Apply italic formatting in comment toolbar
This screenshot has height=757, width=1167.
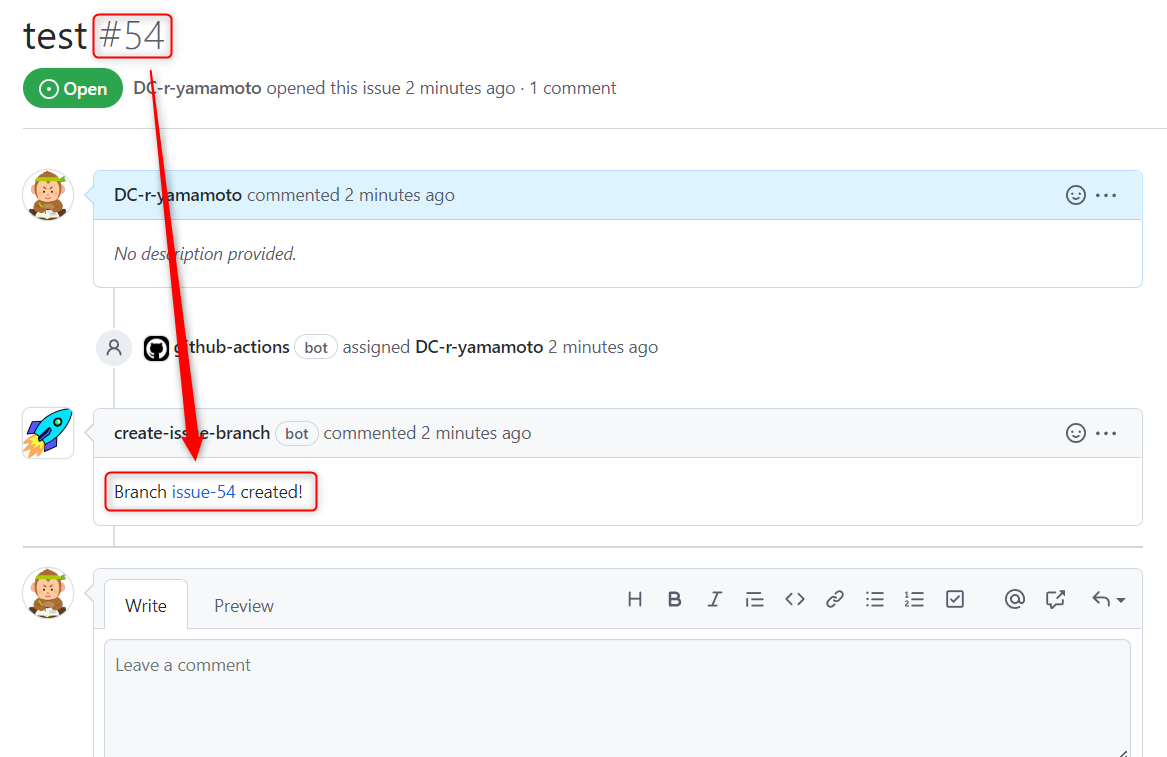[714, 599]
